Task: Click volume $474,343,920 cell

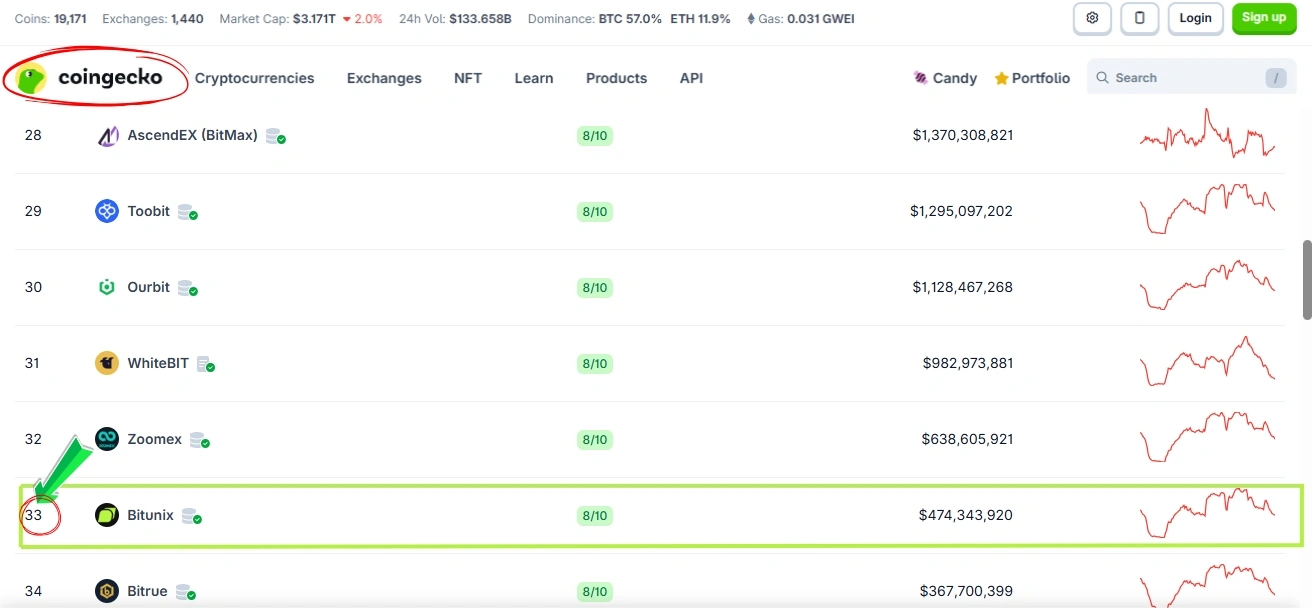Action: pos(966,515)
